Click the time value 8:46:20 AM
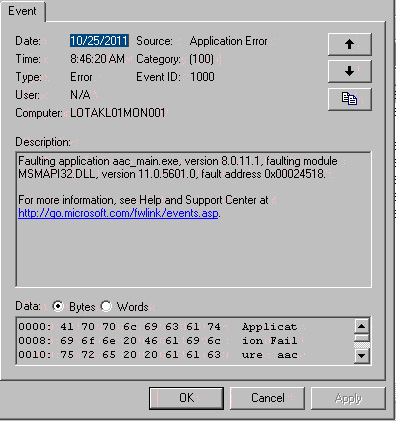Viewport: 396px width, 421px height. 97,59
